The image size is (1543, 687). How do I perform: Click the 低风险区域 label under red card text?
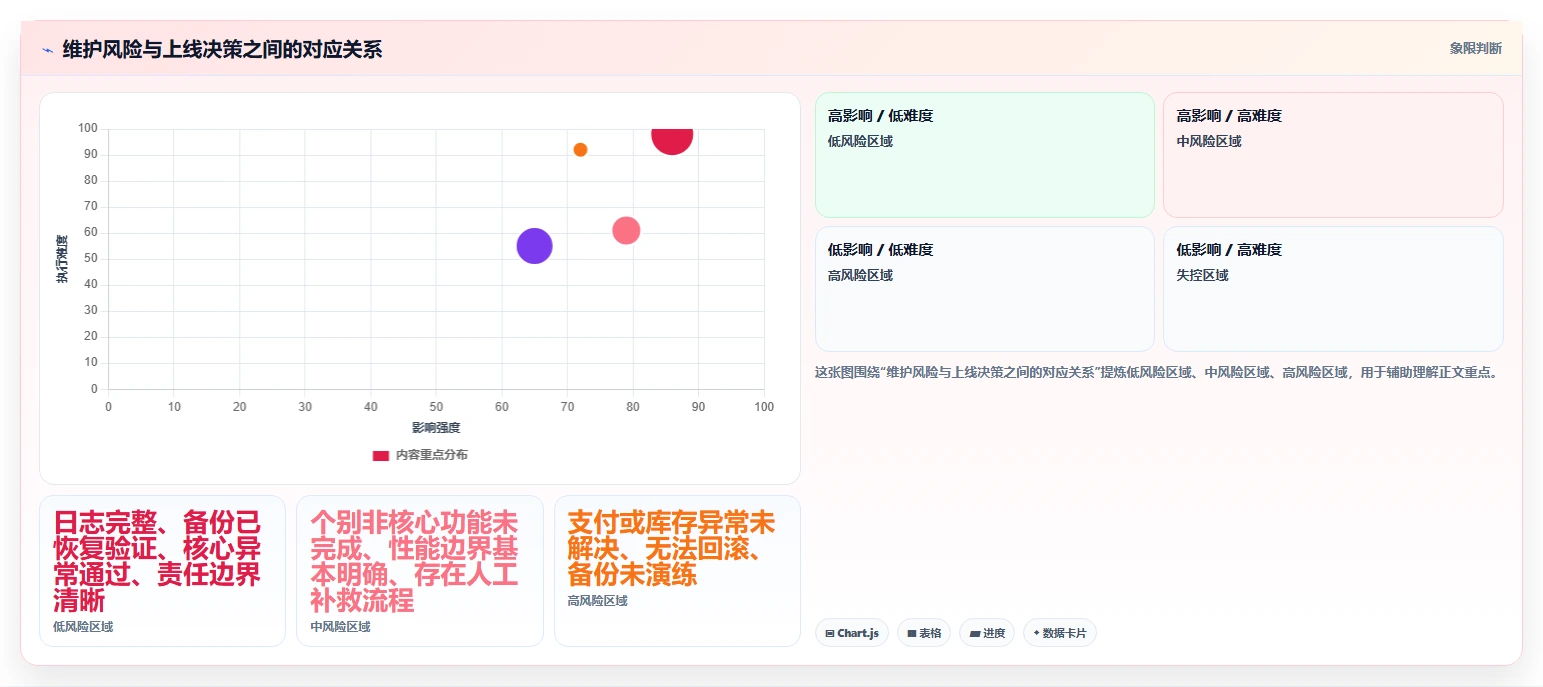tap(83, 627)
